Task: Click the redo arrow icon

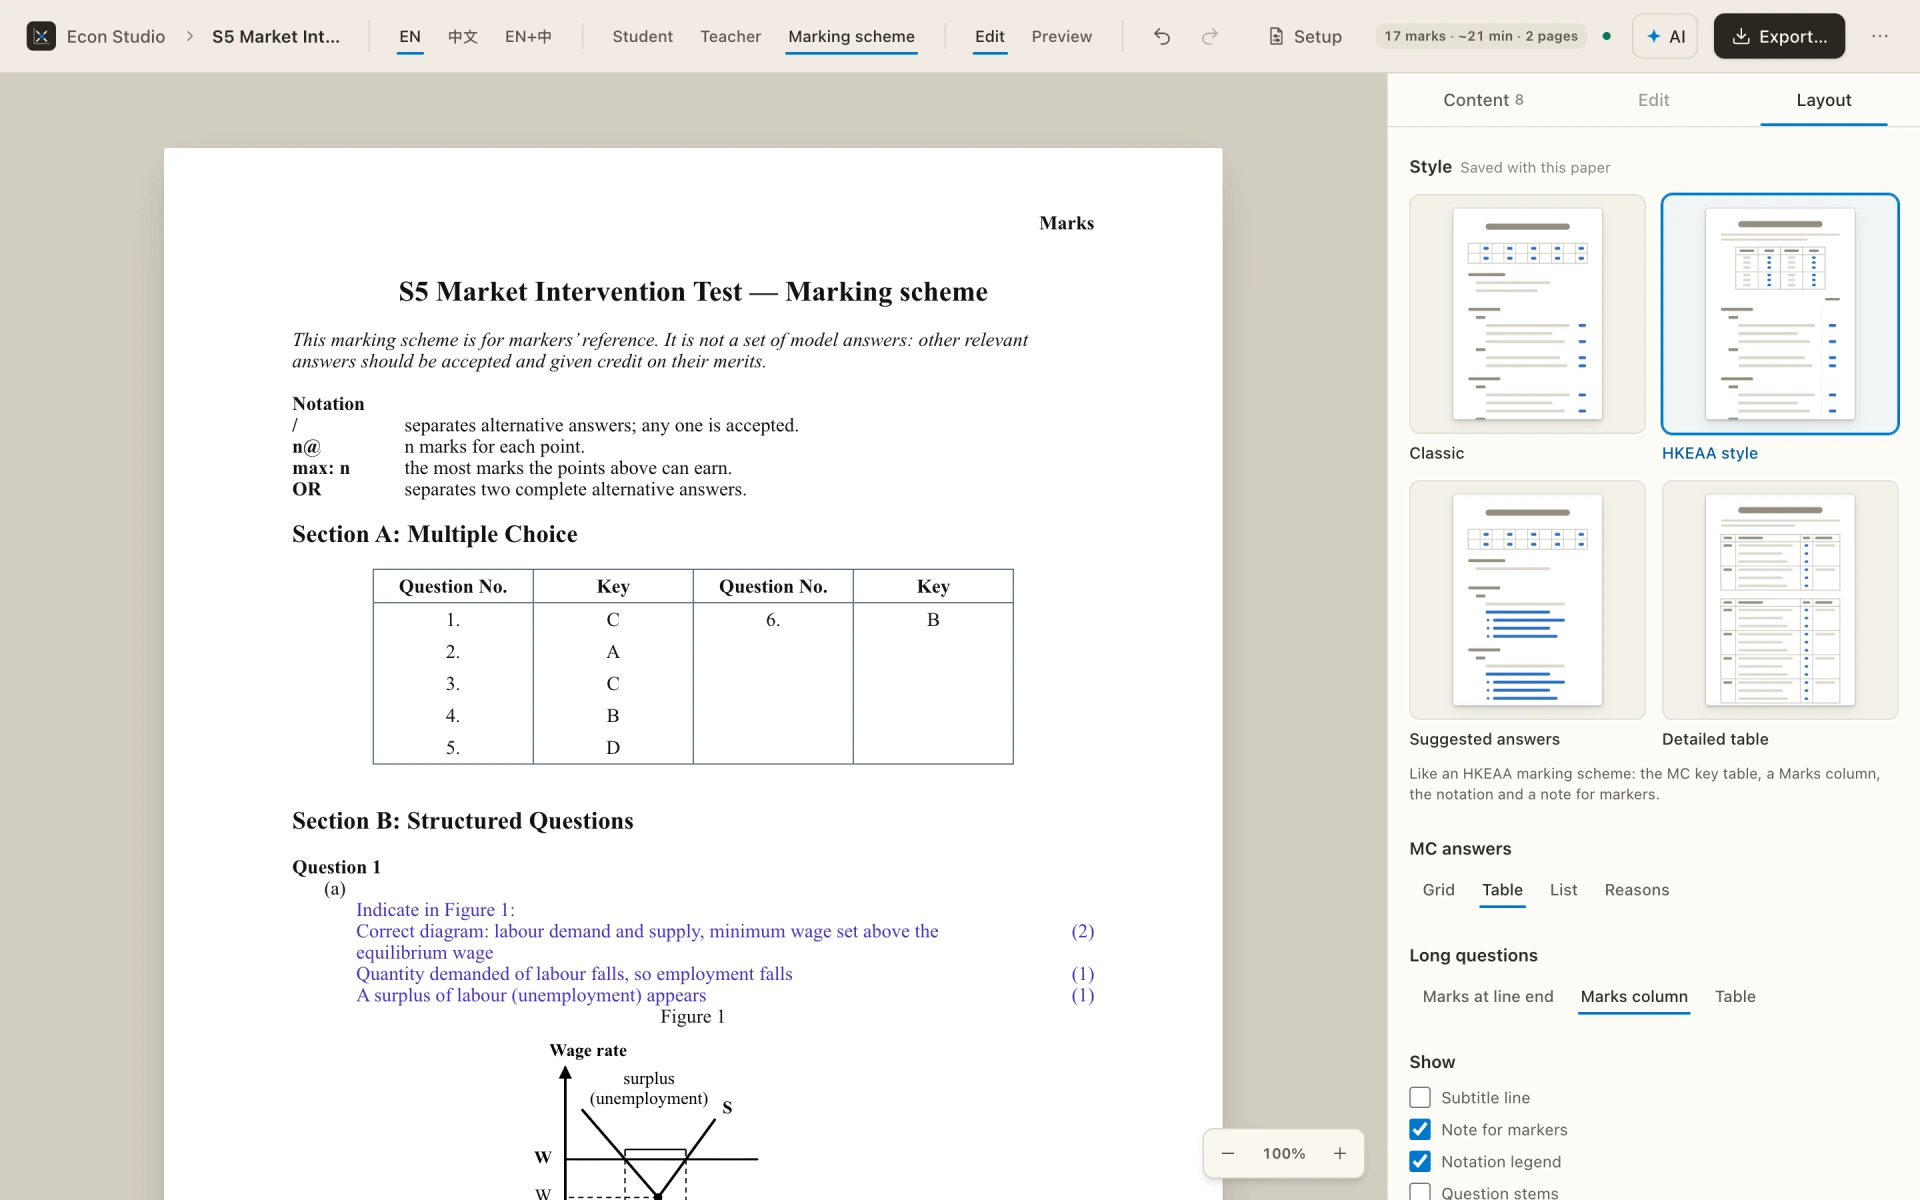Action: click(x=1210, y=36)
